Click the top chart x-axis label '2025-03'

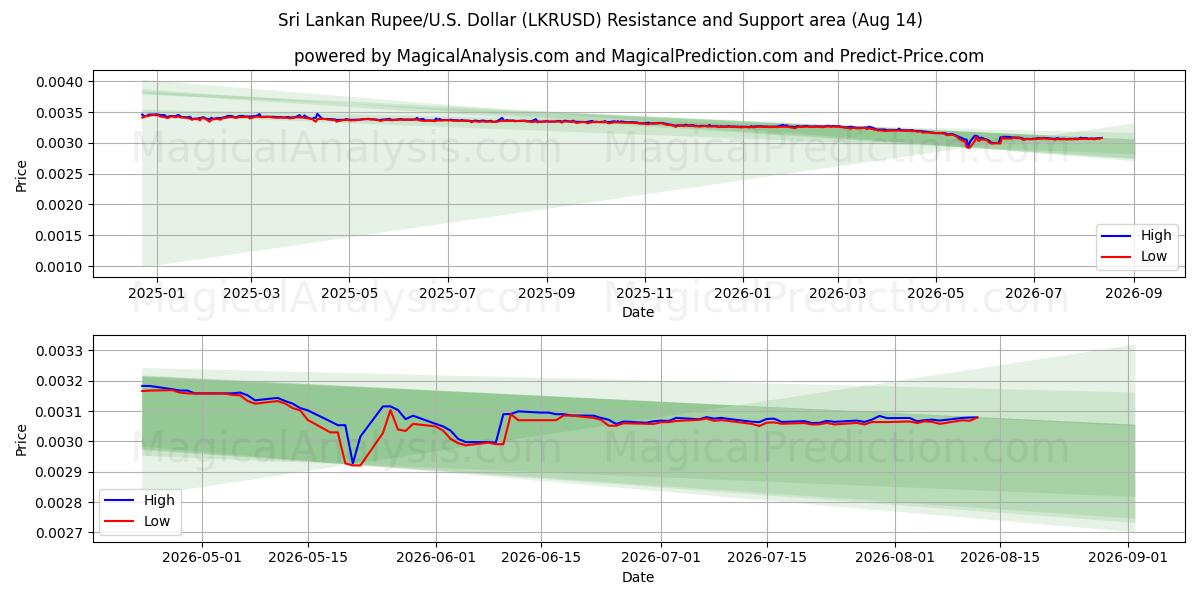click(x=250, y=295)
